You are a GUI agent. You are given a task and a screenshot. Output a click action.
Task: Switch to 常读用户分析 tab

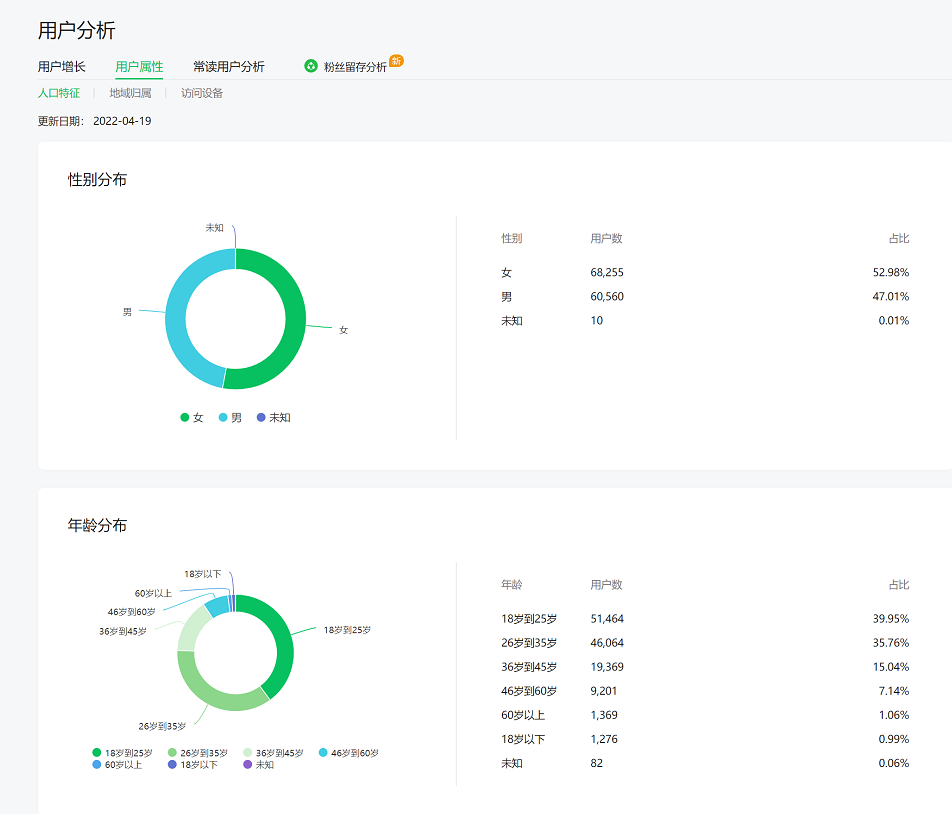click(x=228, y=67)
